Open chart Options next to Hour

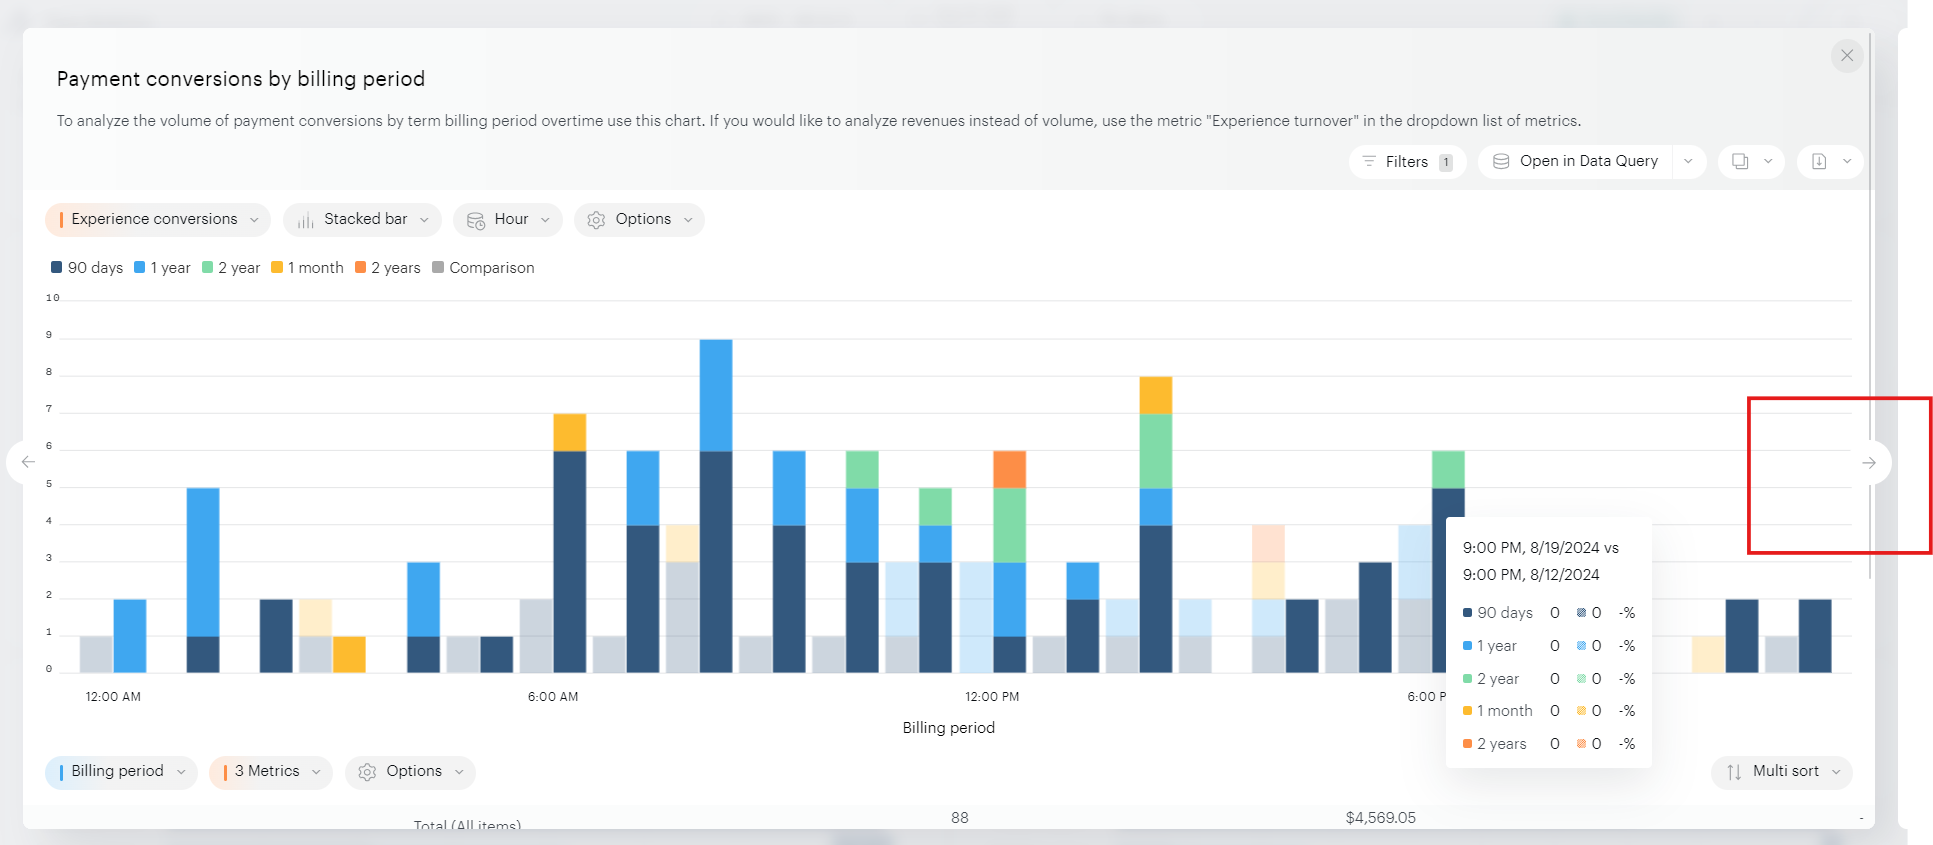click(x=639, y=220)
